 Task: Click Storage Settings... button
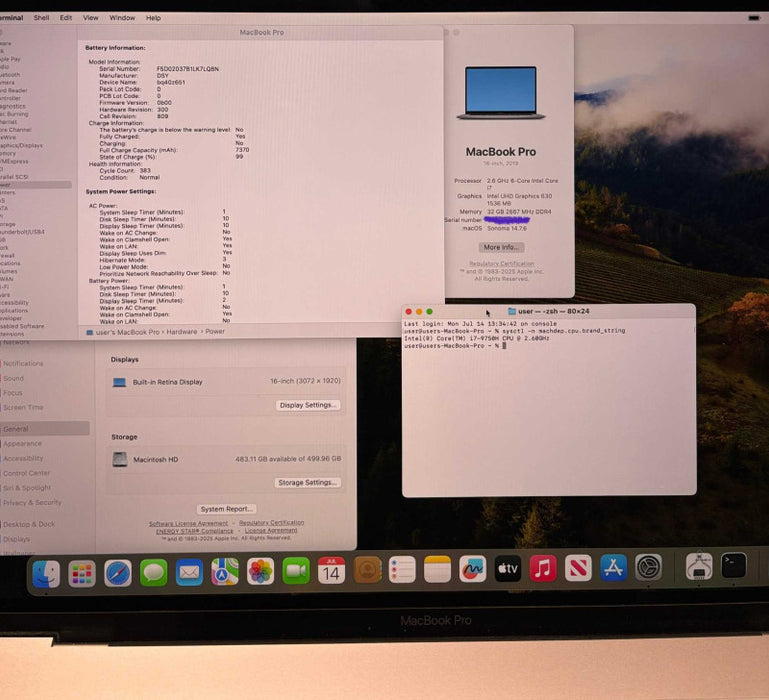(x=308, y=483)
